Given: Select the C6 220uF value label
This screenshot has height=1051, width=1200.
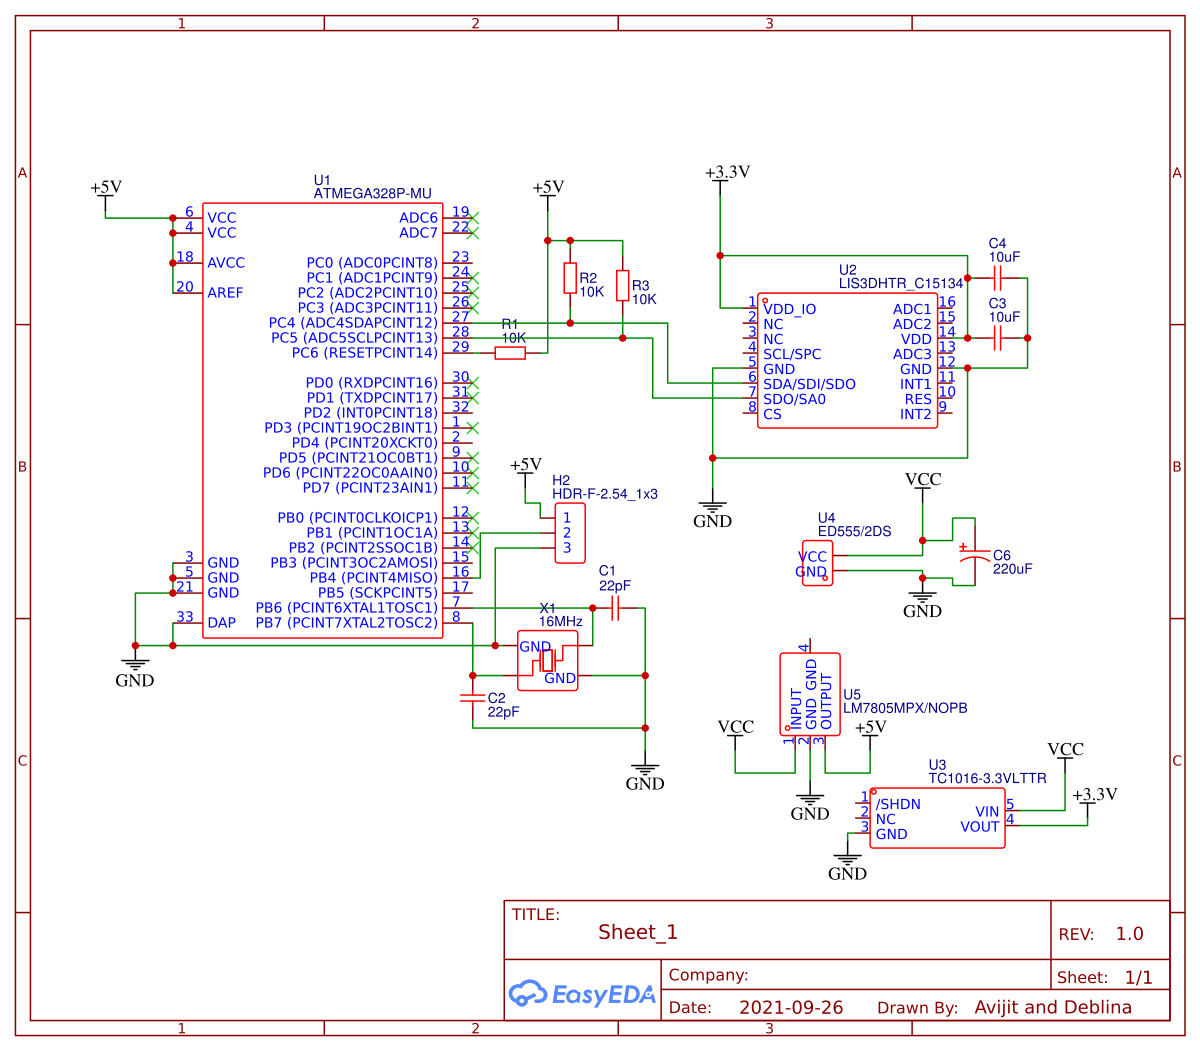Looking at the screenshot, I should coord(1012,569).
